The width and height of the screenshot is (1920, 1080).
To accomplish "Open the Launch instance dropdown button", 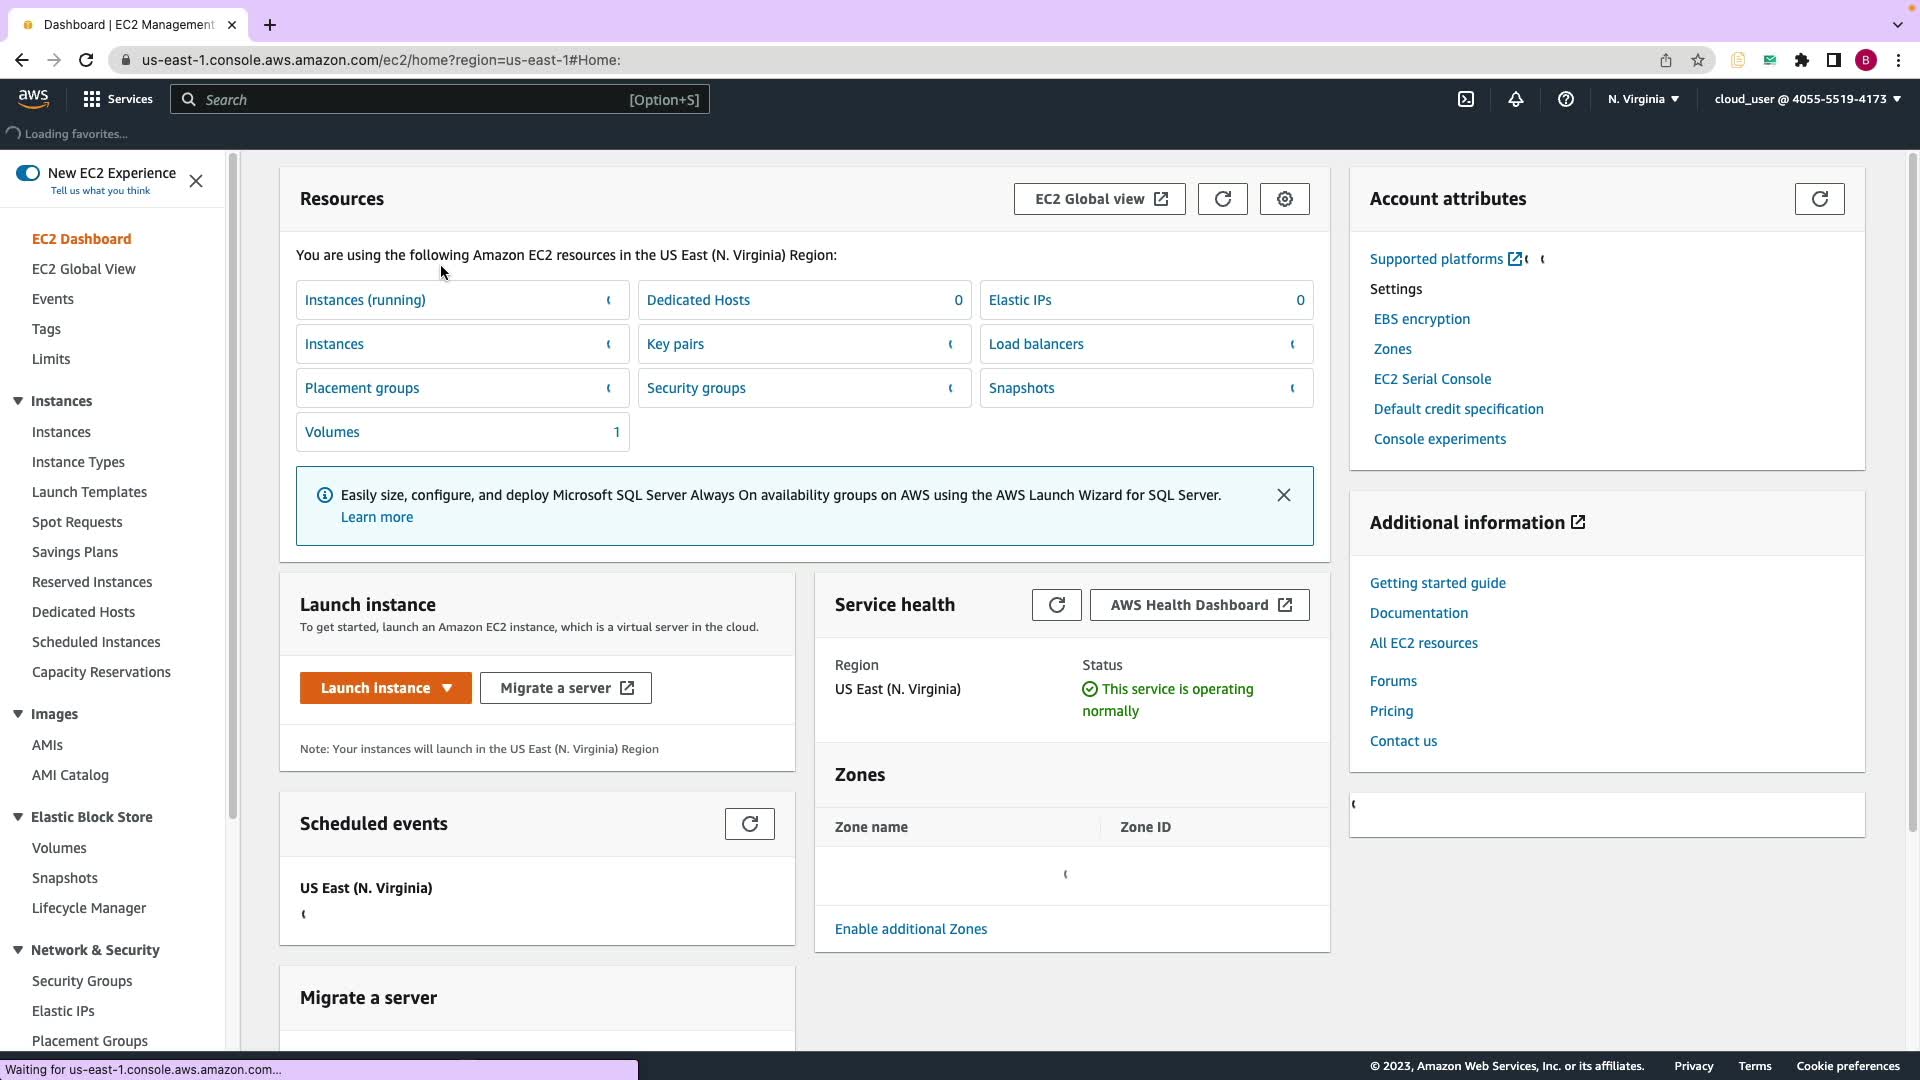I will [x=385, y=688].
